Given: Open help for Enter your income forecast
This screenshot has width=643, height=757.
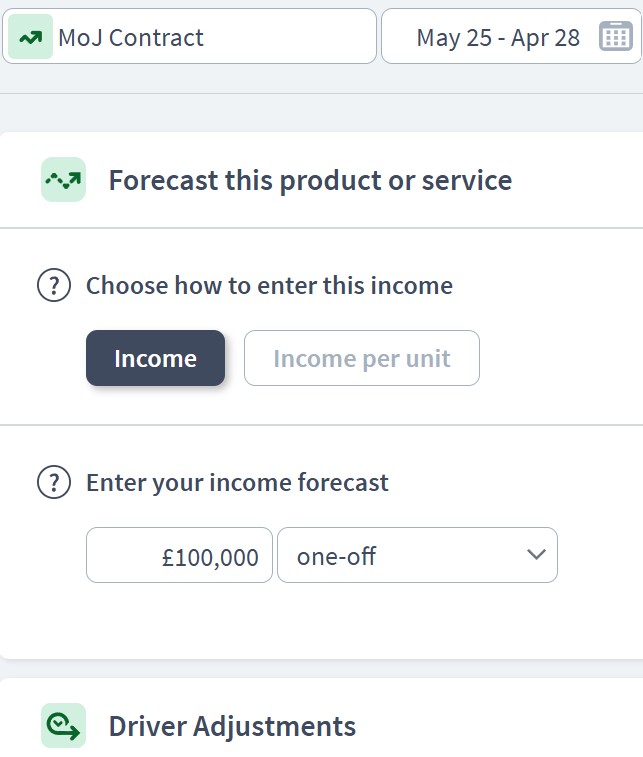Looking at the screenshot, I should (x=54, y=482).
